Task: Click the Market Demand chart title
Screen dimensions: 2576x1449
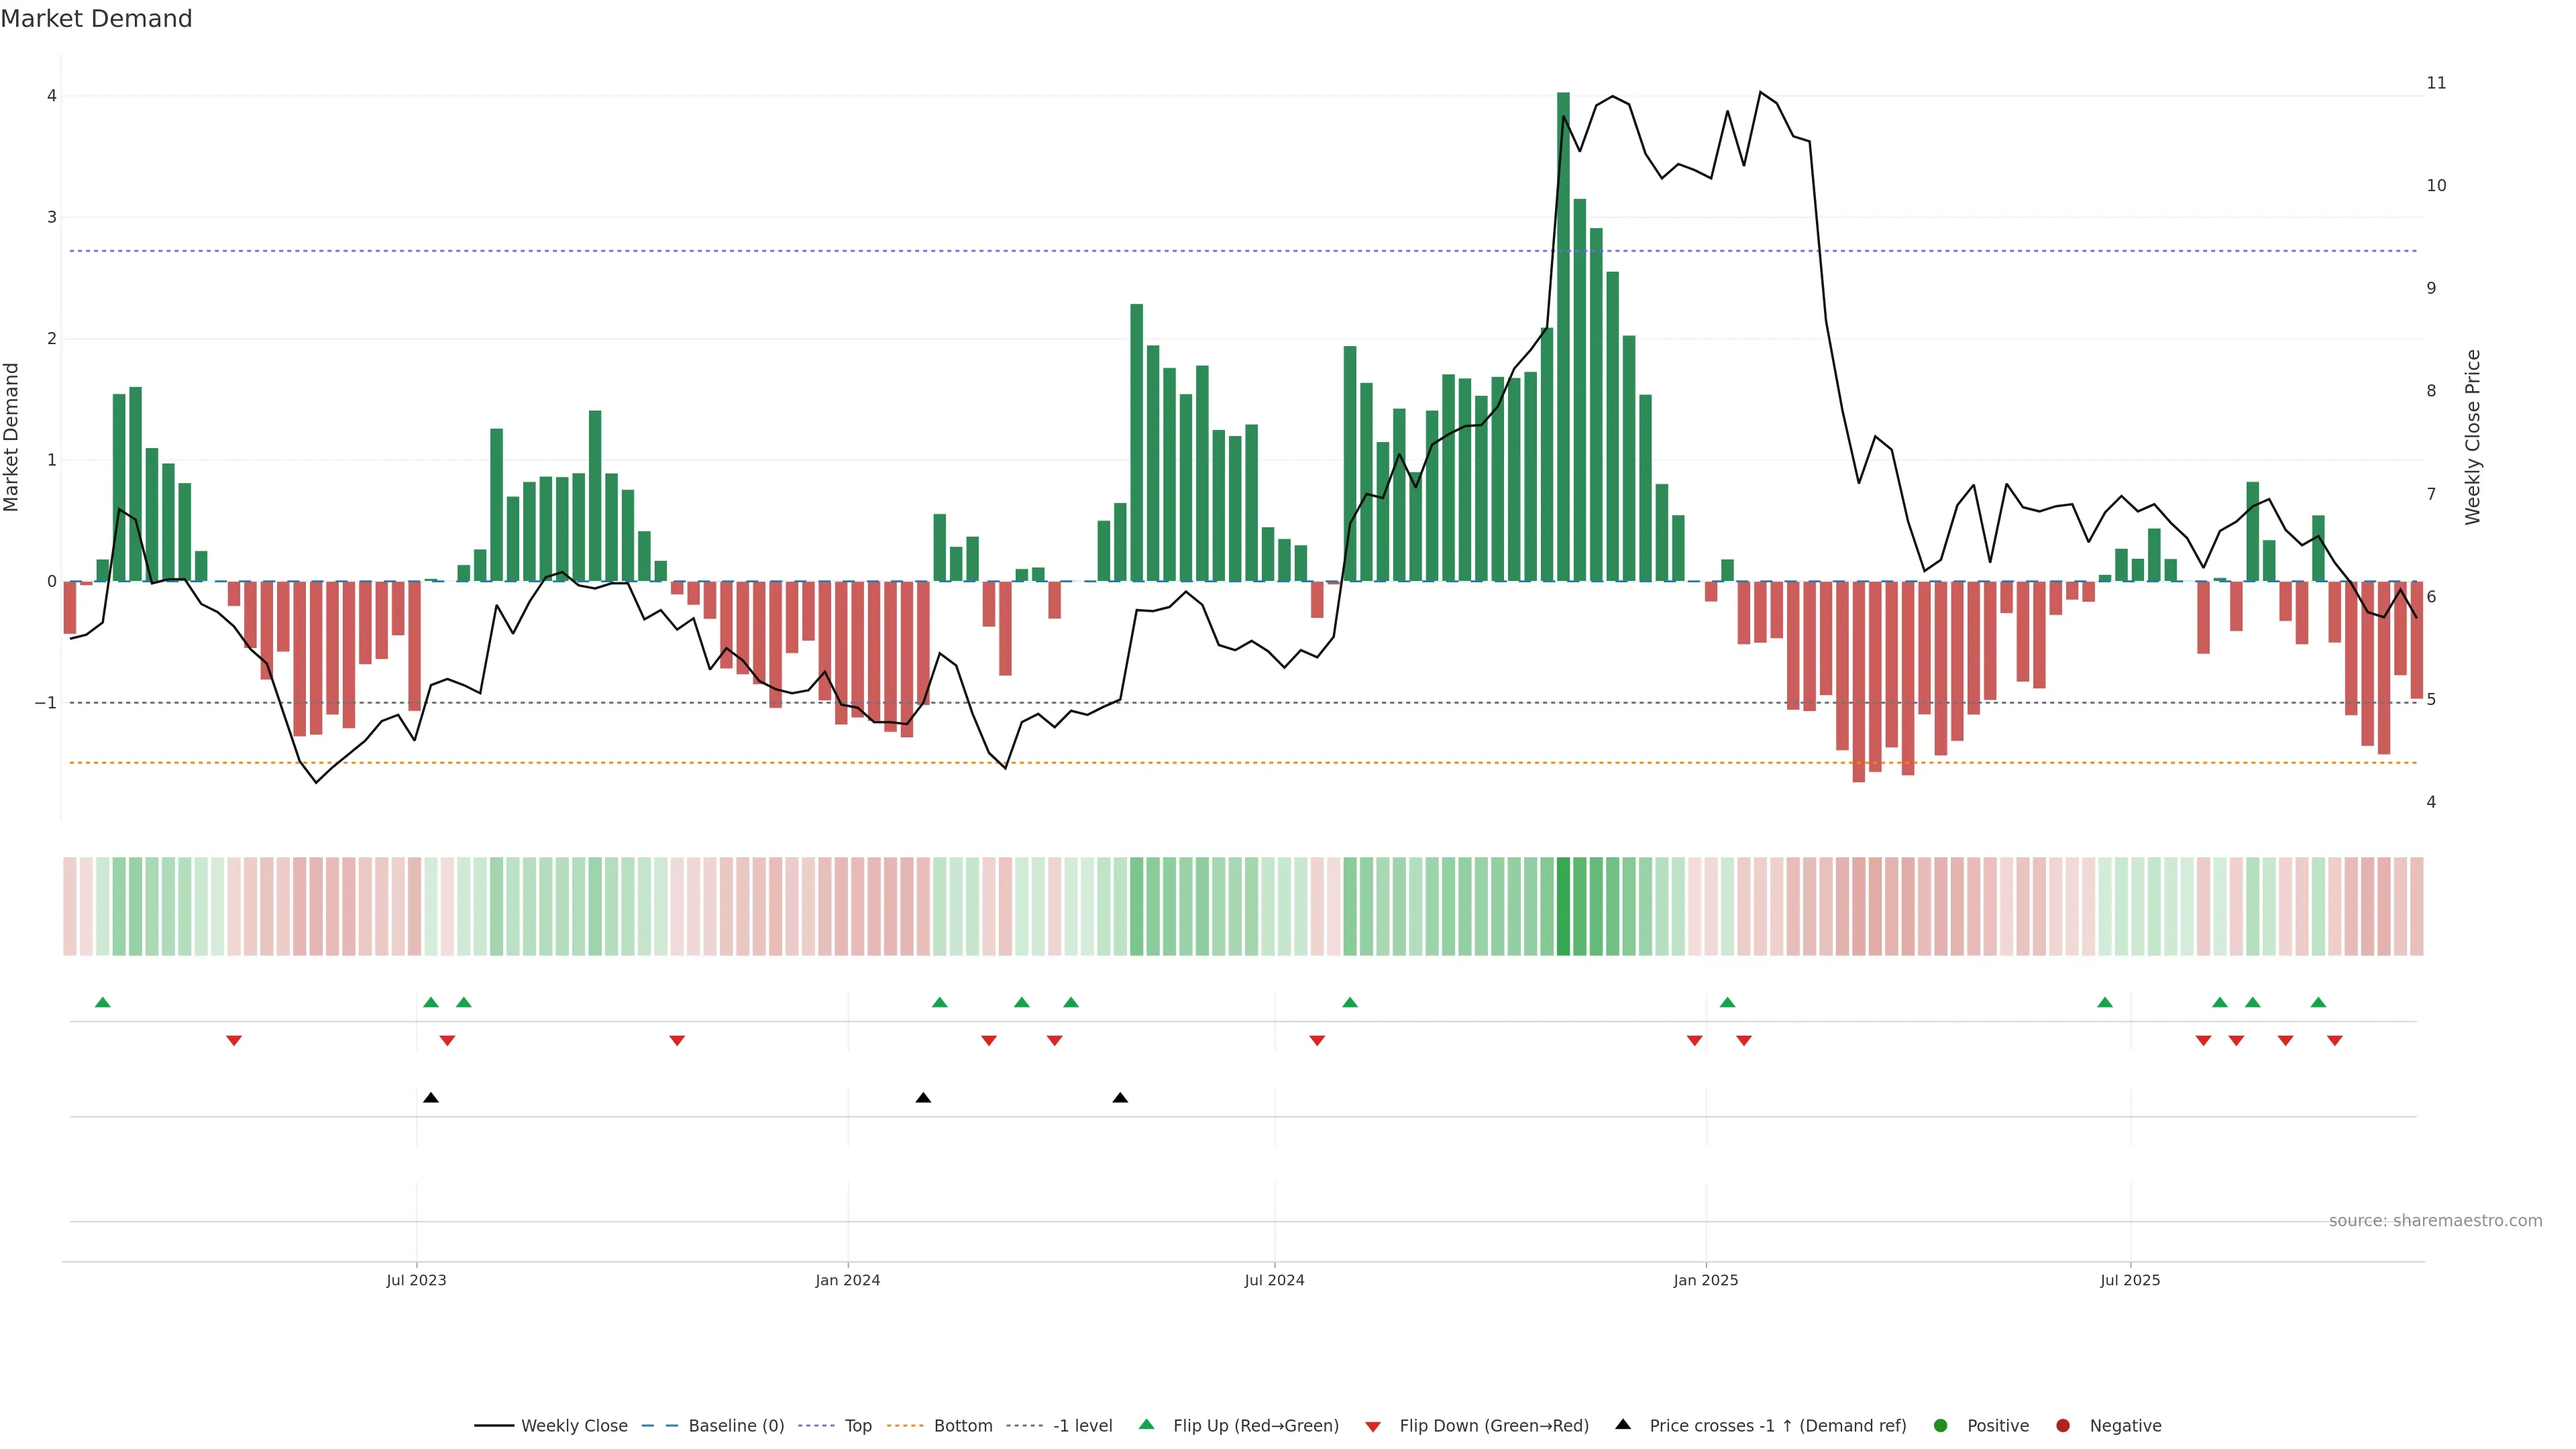Action: click(96, 19)
